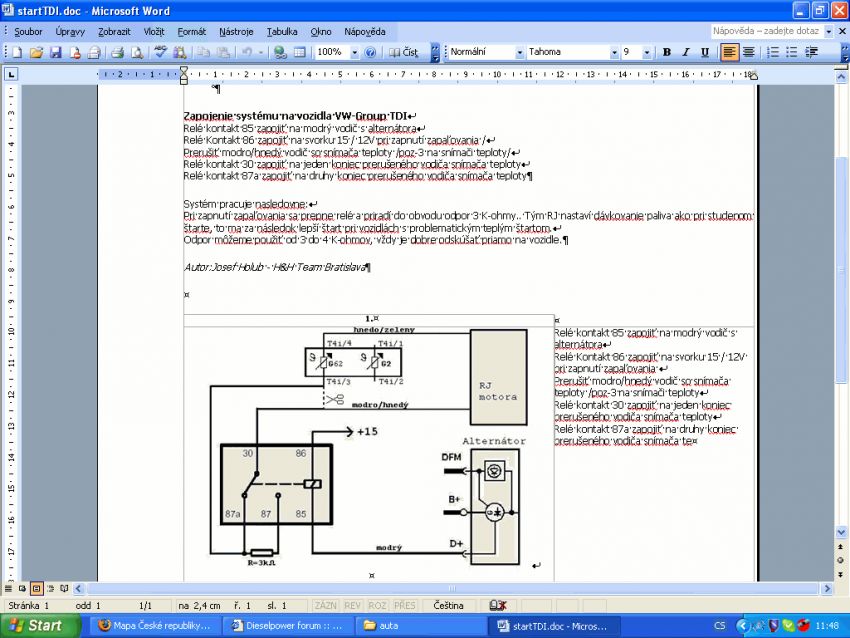Screen dimensions: 850x638
Task: Toggle REV track changes in status bar
Action: click(x=352, y=605)
